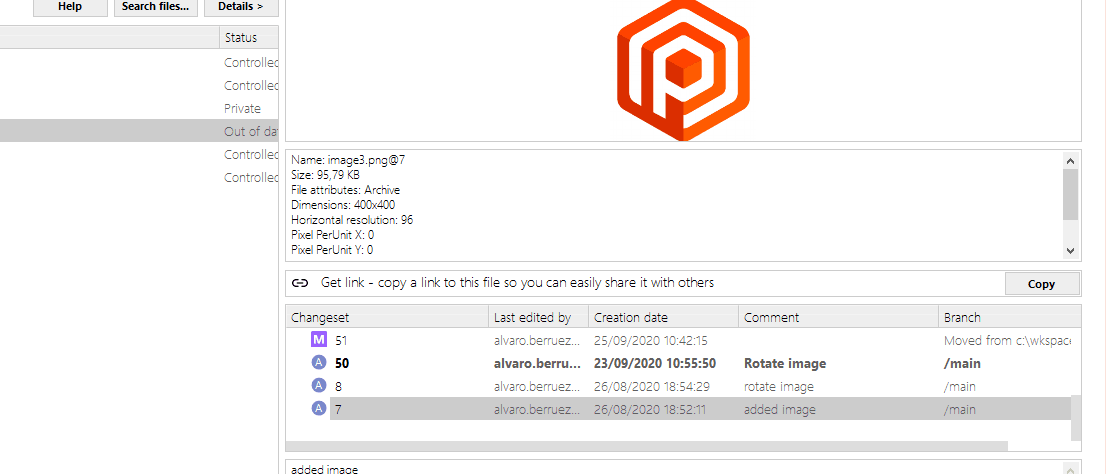Click the history list vertical scrollbar
Viewport: 1106px width, 474px height.
click(x=1075, y=417)
